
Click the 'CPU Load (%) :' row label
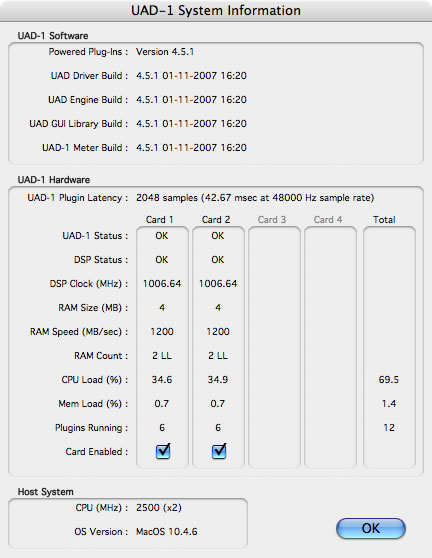tap(95, 380)
